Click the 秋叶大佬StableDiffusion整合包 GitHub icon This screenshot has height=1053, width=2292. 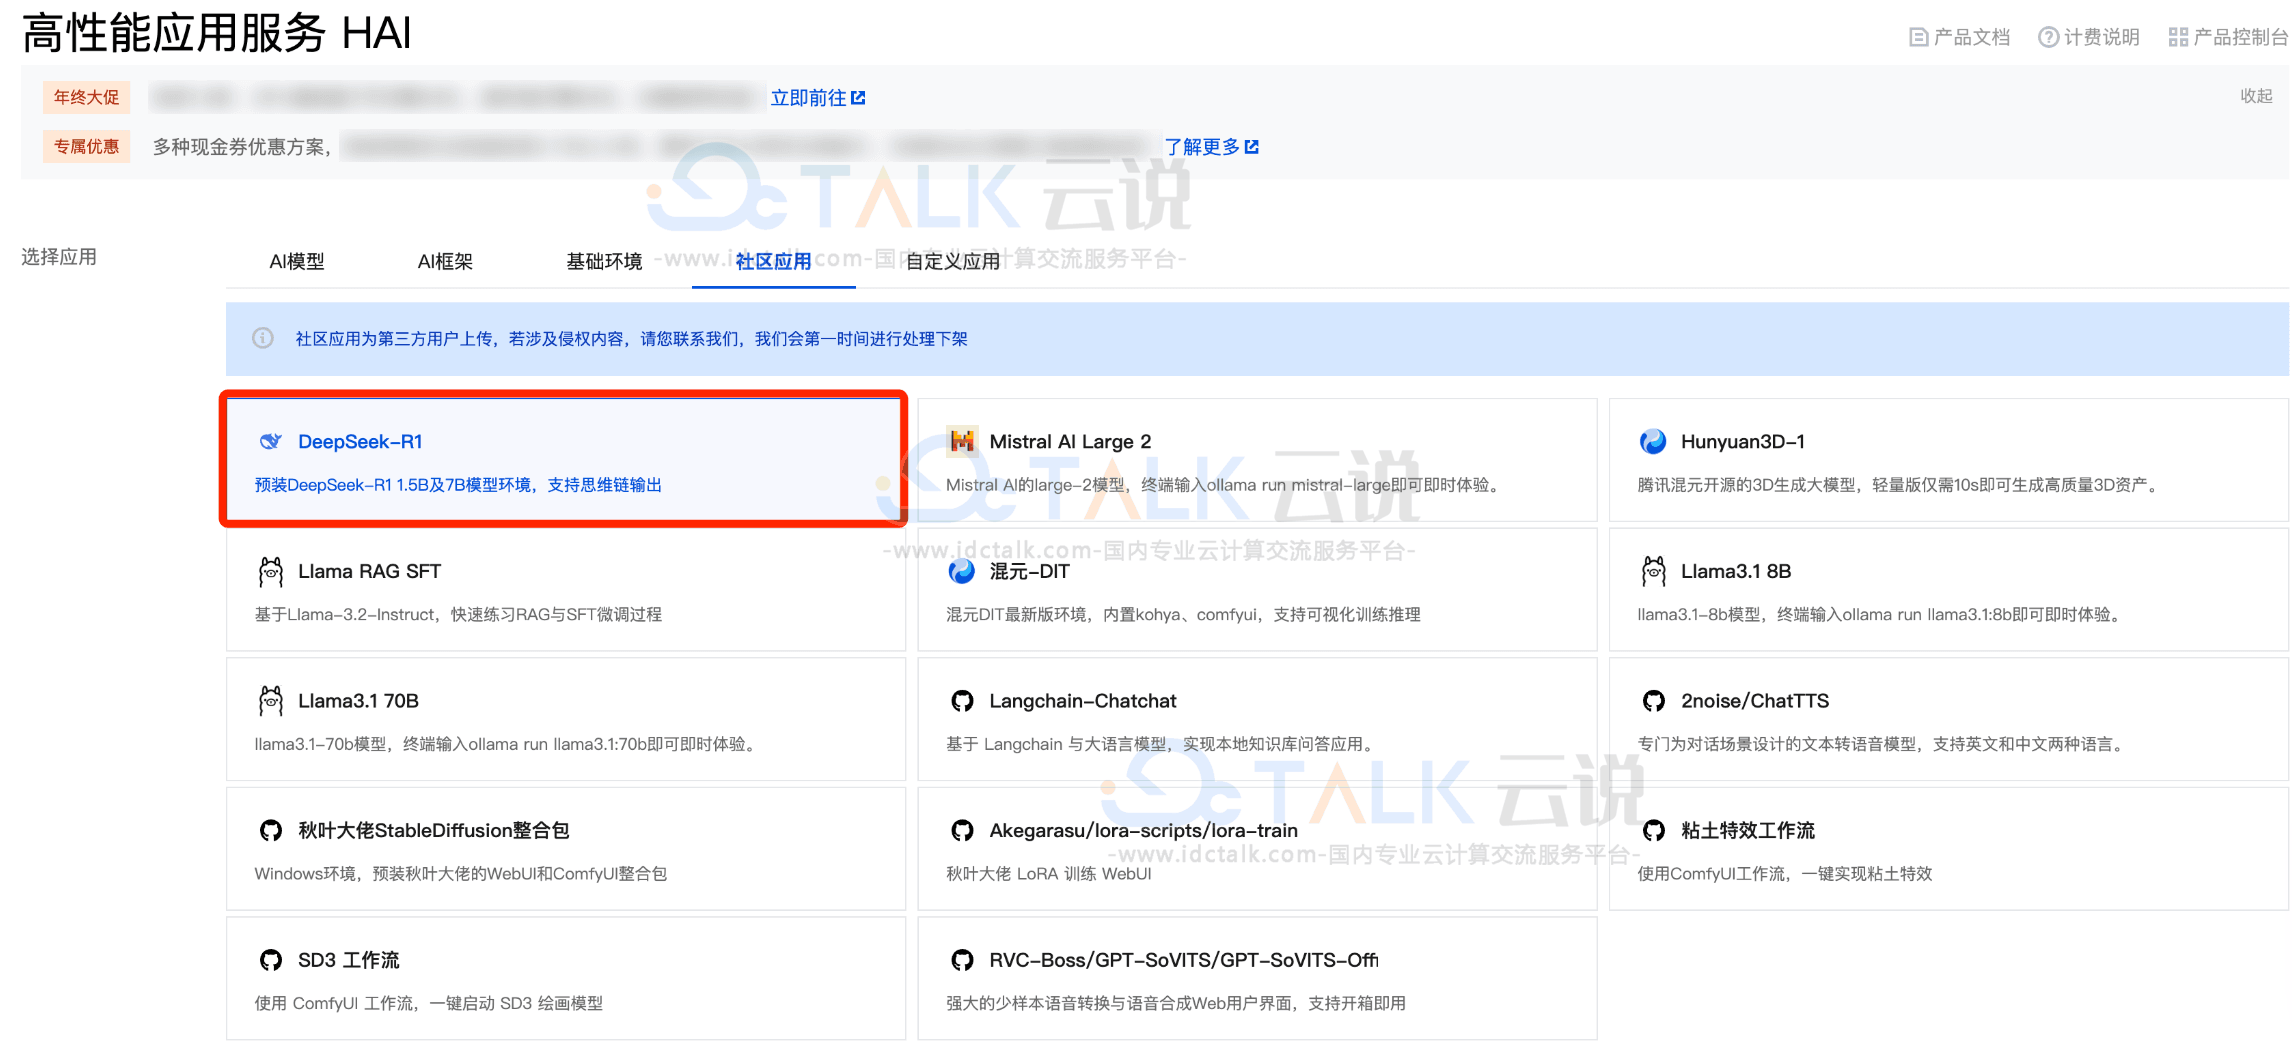(x=271, y=830)
